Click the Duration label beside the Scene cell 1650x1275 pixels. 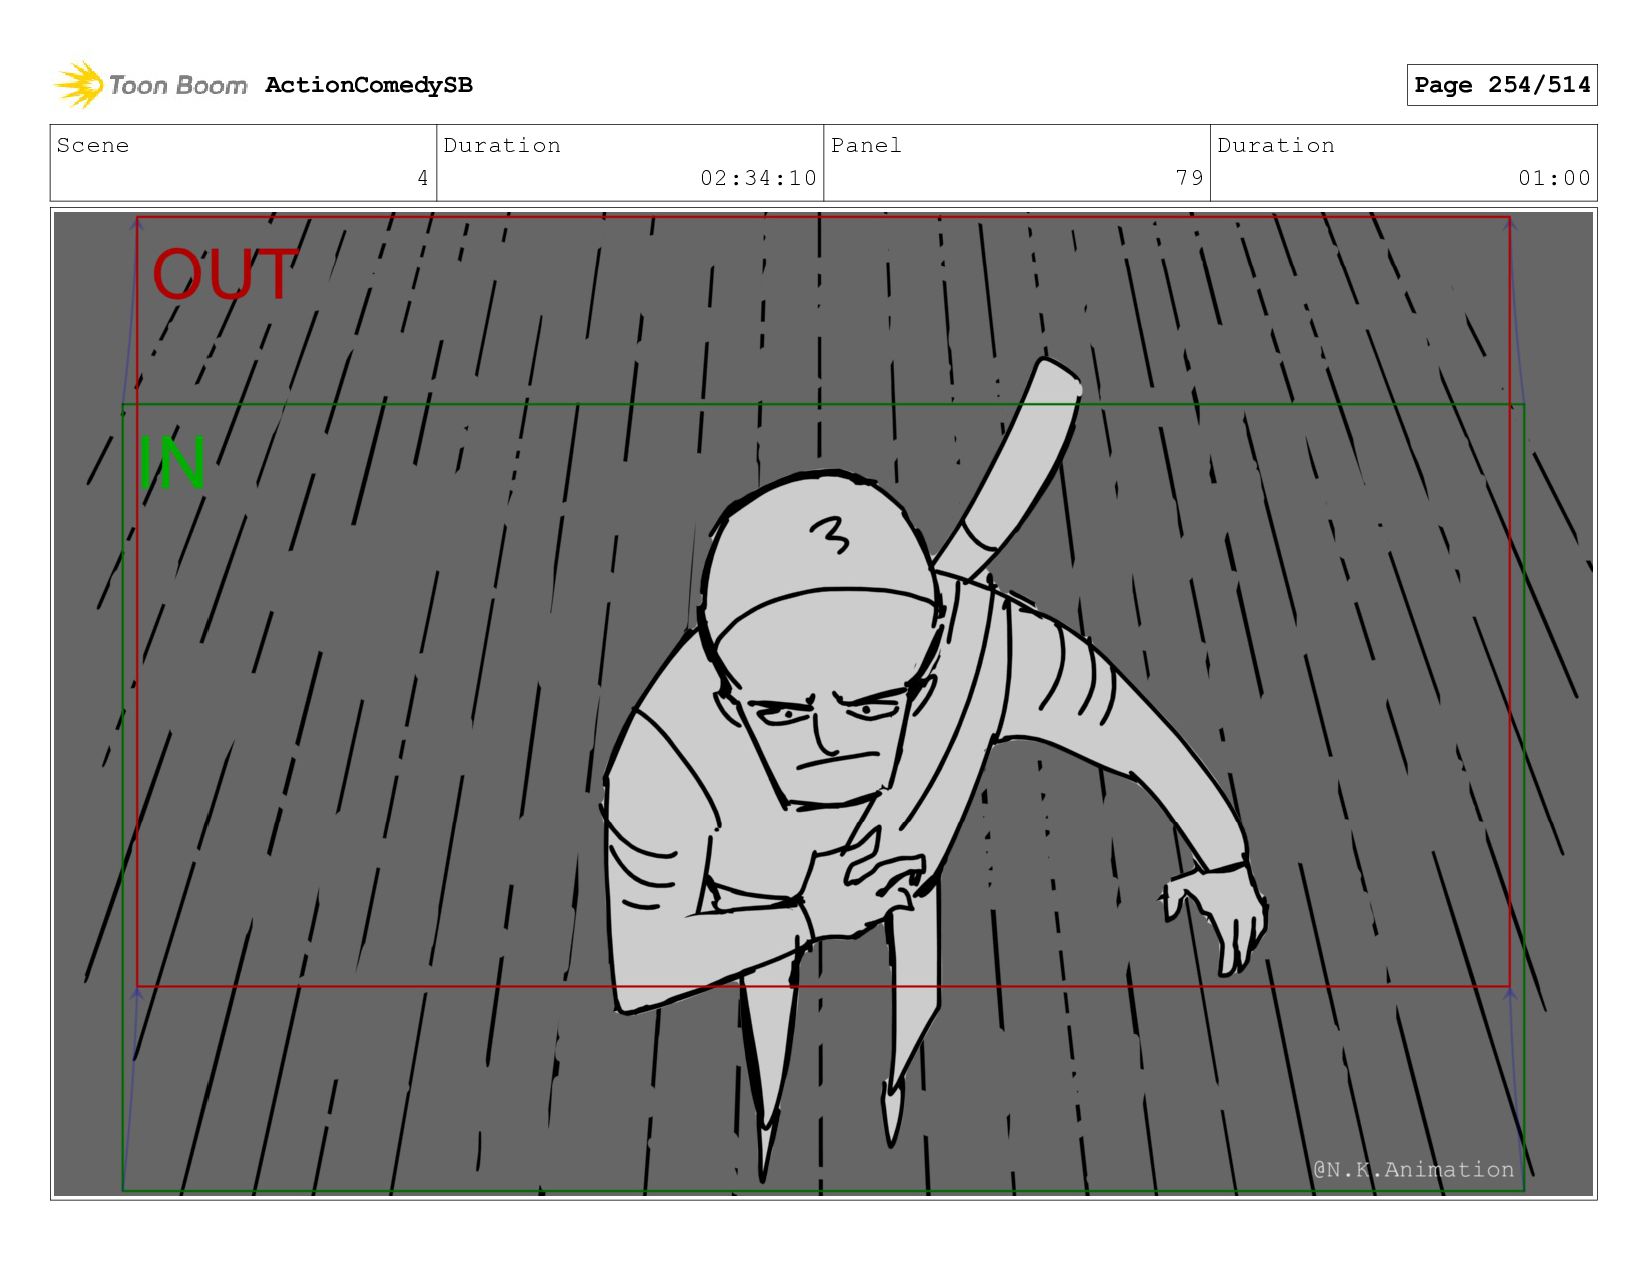point(502,145)
